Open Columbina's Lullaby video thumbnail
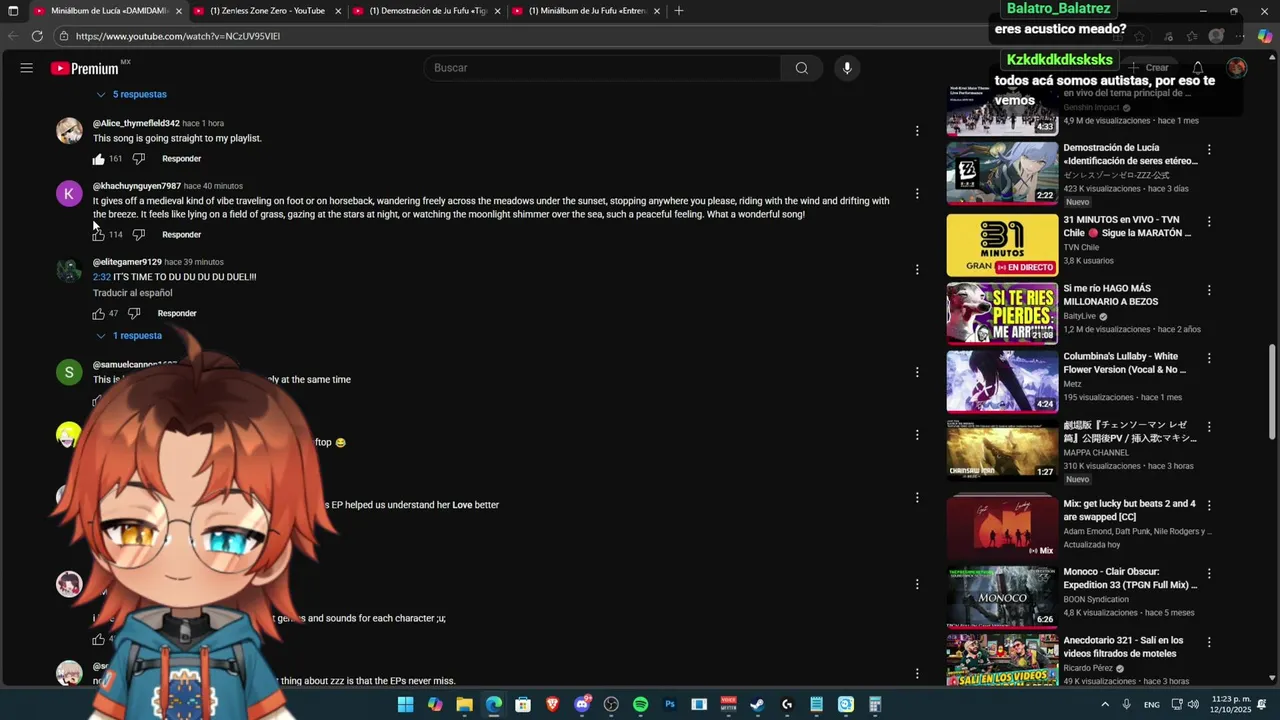Viewport: 1280px width, 720px height. tap(1002, 381)
